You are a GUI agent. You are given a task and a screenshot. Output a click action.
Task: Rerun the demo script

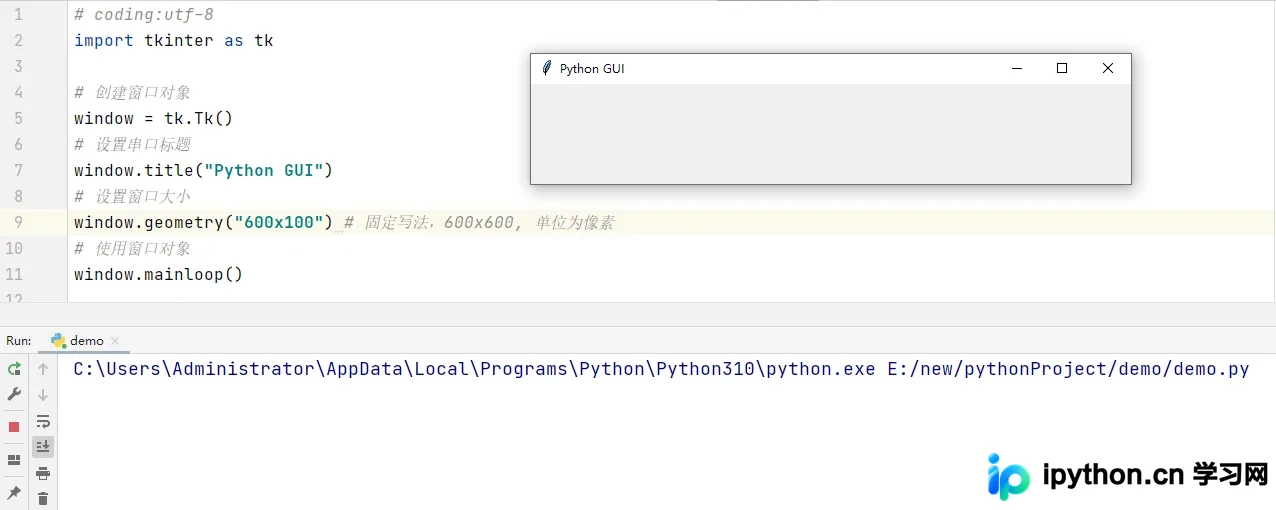14,369
